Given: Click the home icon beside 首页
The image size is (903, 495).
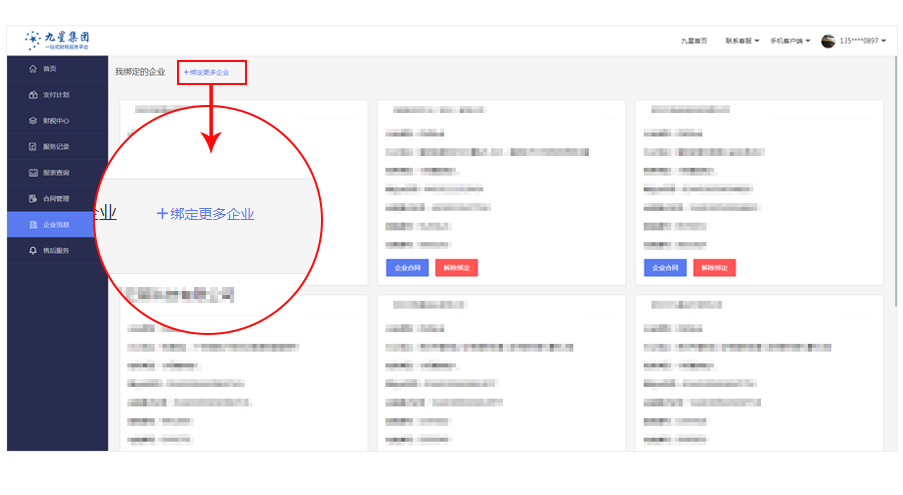Looking at the screenshot, I should click(x=33, y=69).
